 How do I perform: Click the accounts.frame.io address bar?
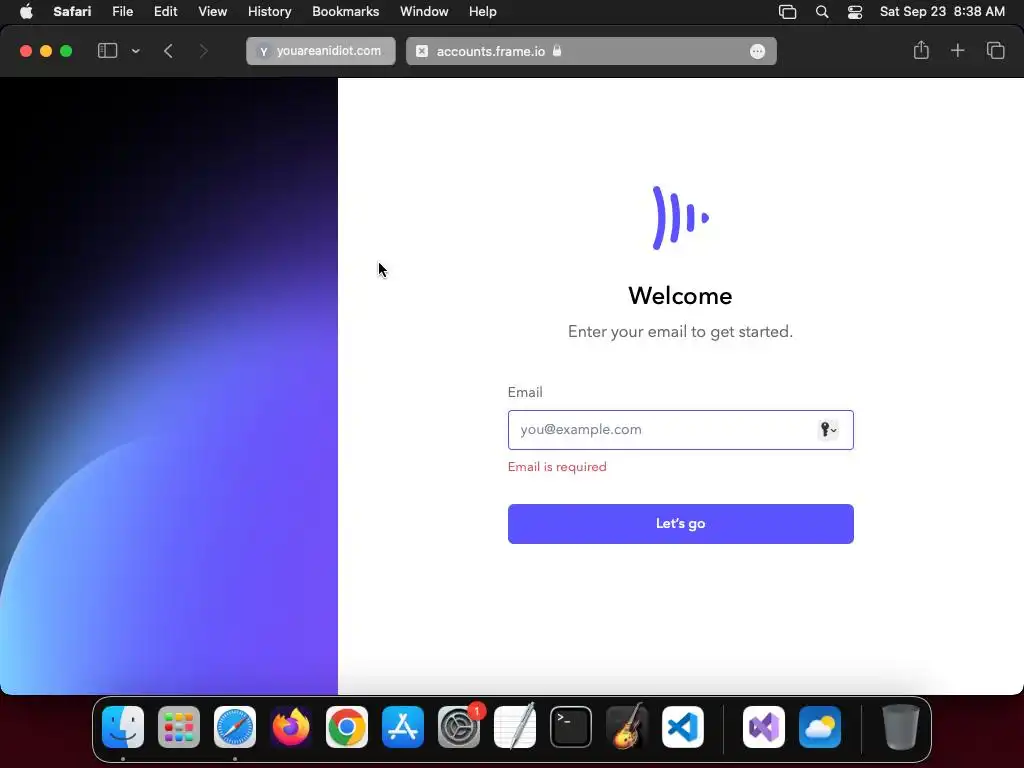click(x=591, y=51)
